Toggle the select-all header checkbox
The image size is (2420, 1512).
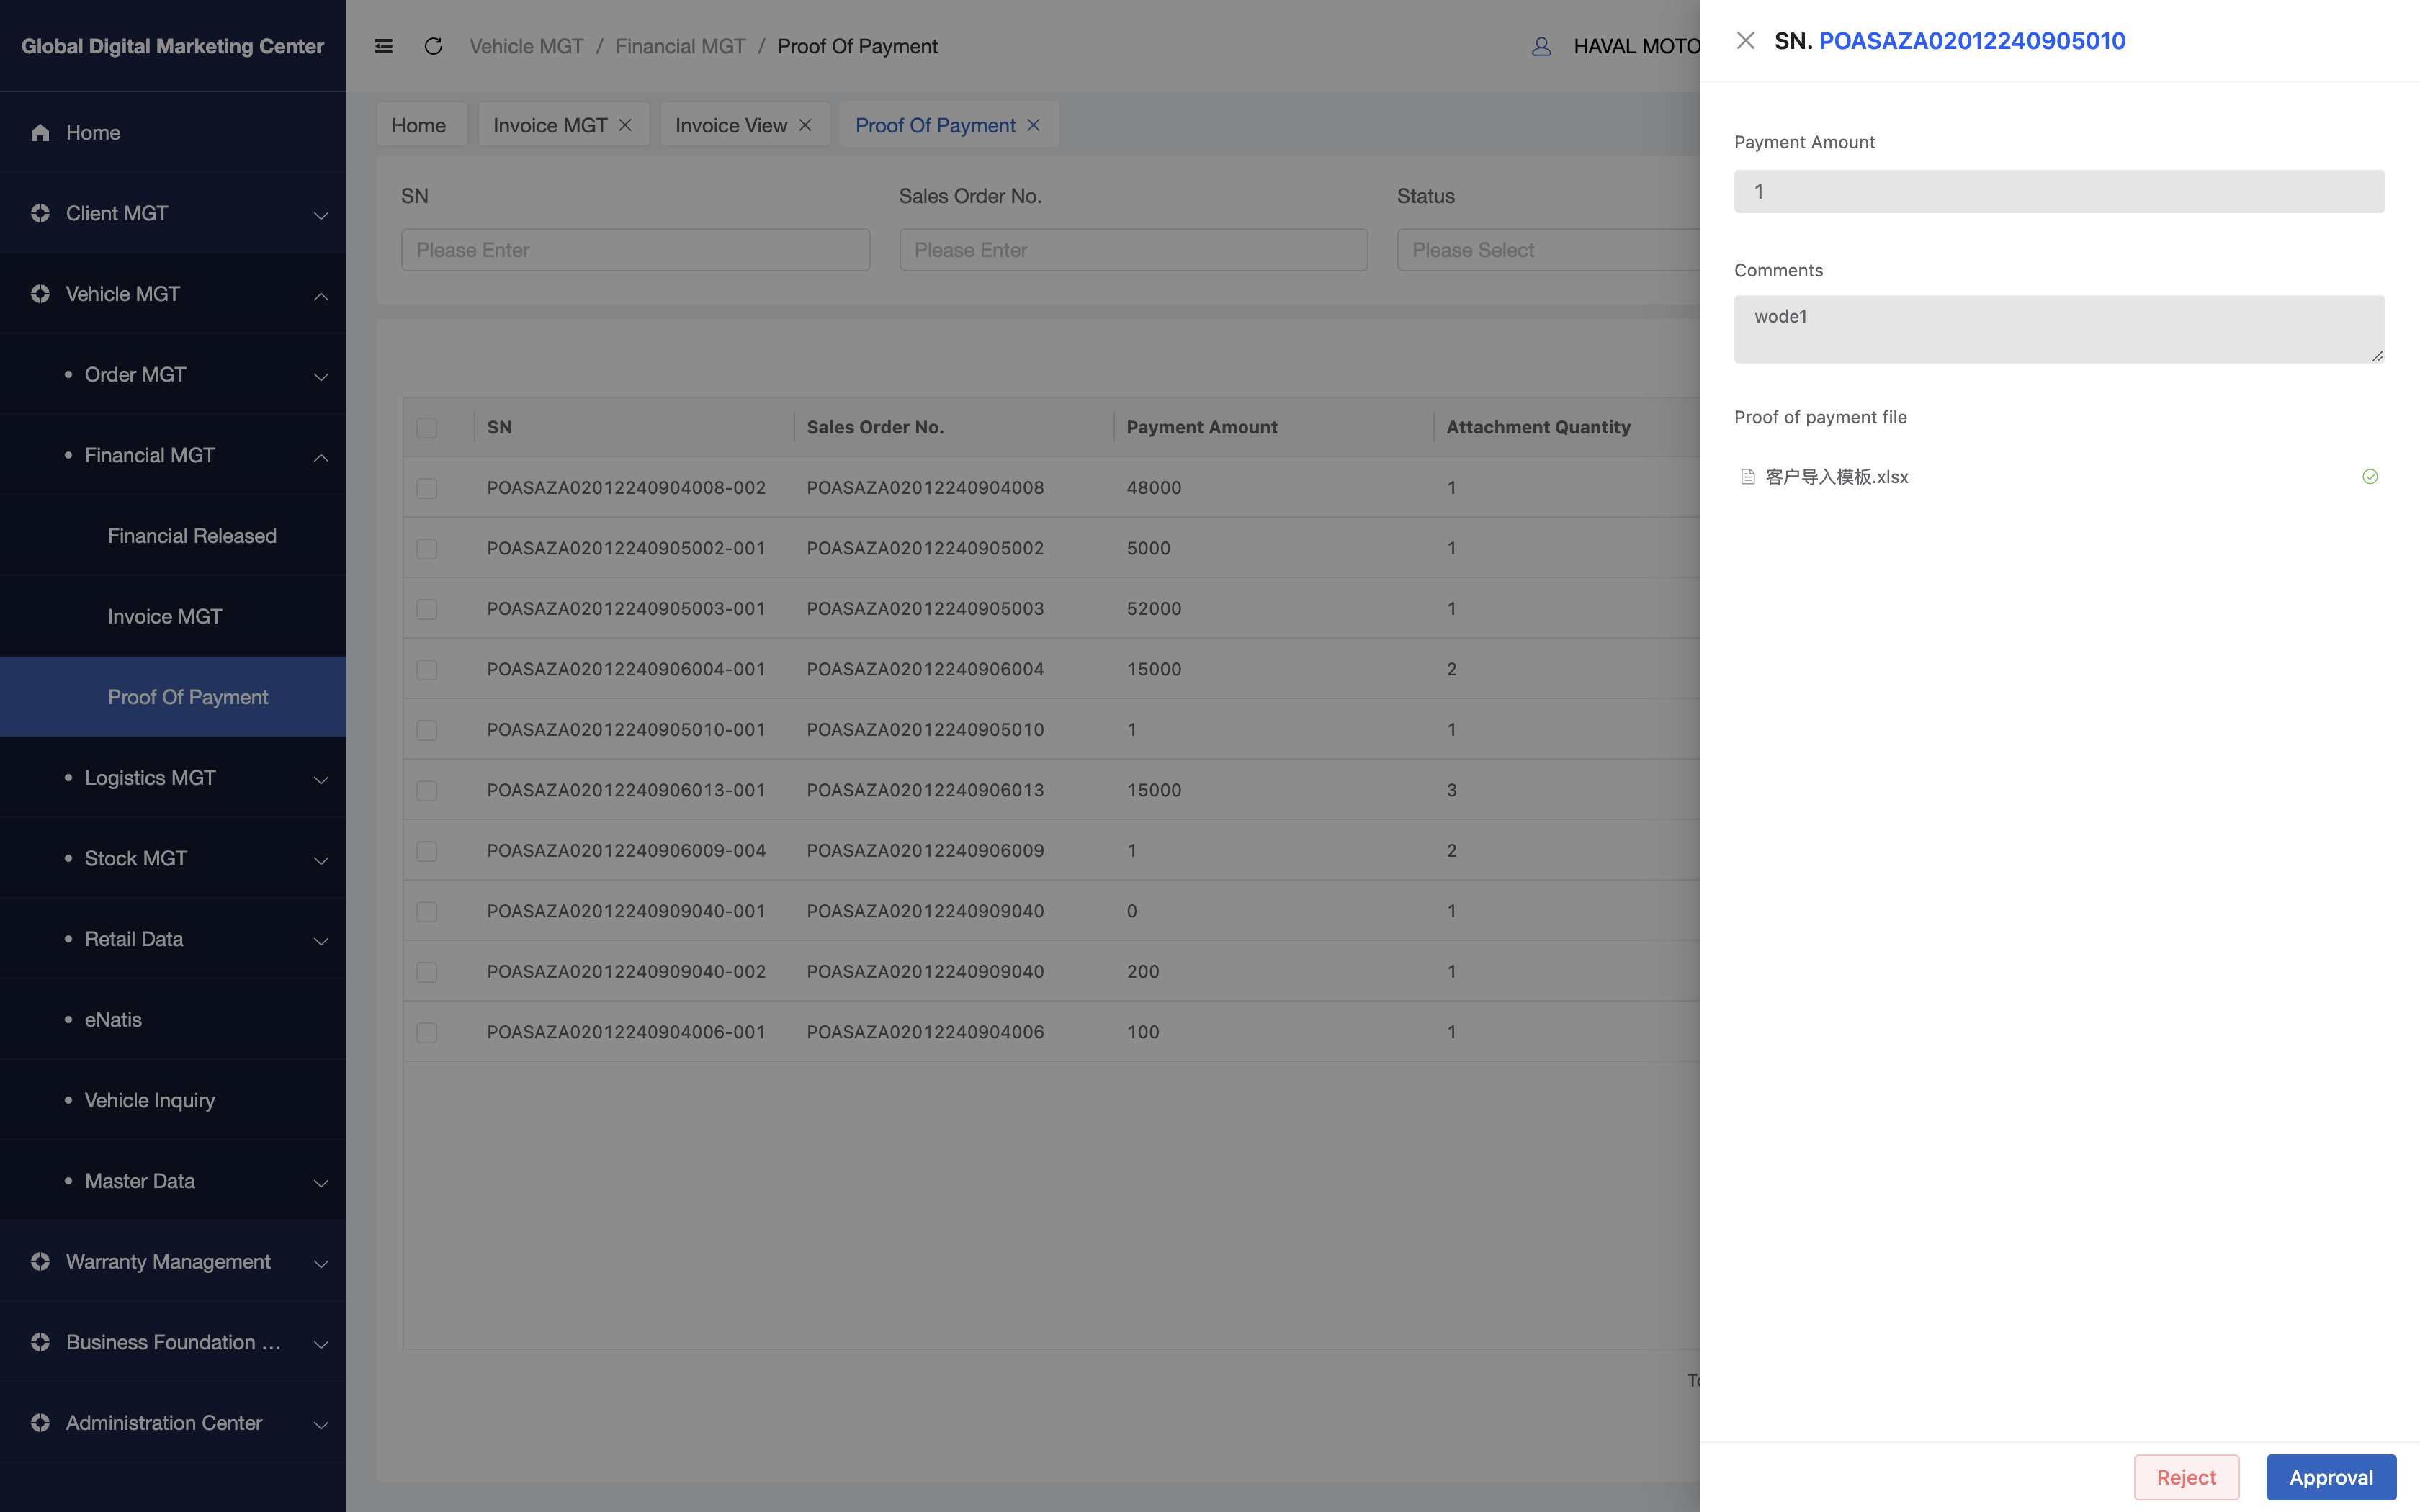click(x=427, y=428)
